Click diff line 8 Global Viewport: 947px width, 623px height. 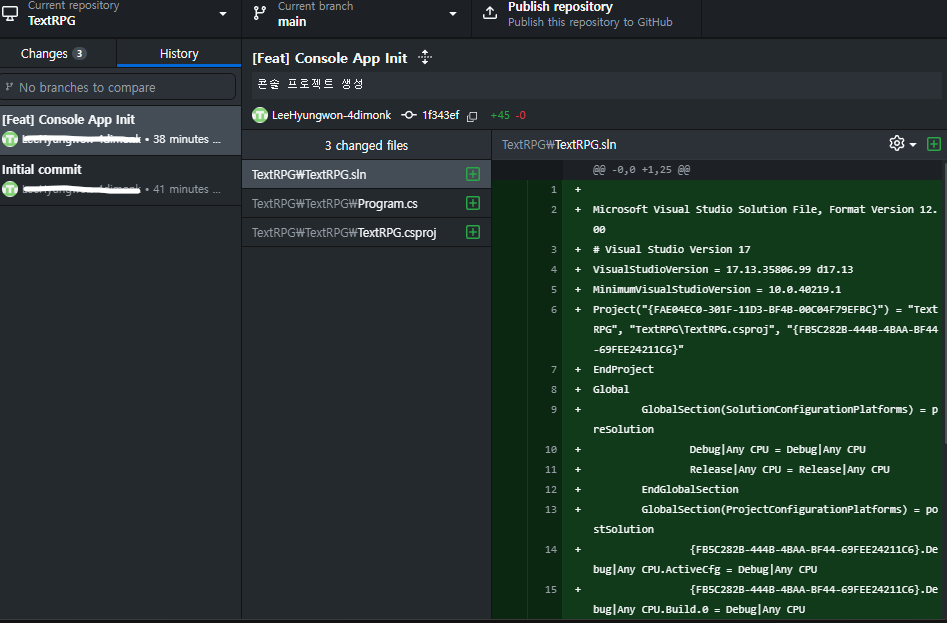pos(611,389)
